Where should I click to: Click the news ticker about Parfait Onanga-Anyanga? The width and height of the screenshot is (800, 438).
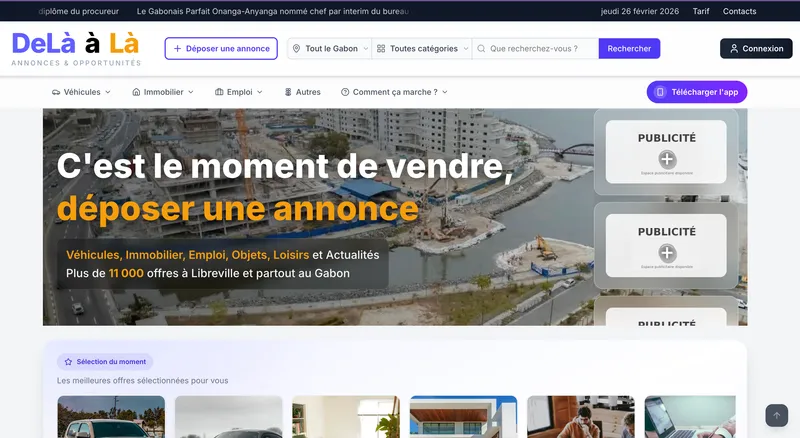[x=273, y=11]
